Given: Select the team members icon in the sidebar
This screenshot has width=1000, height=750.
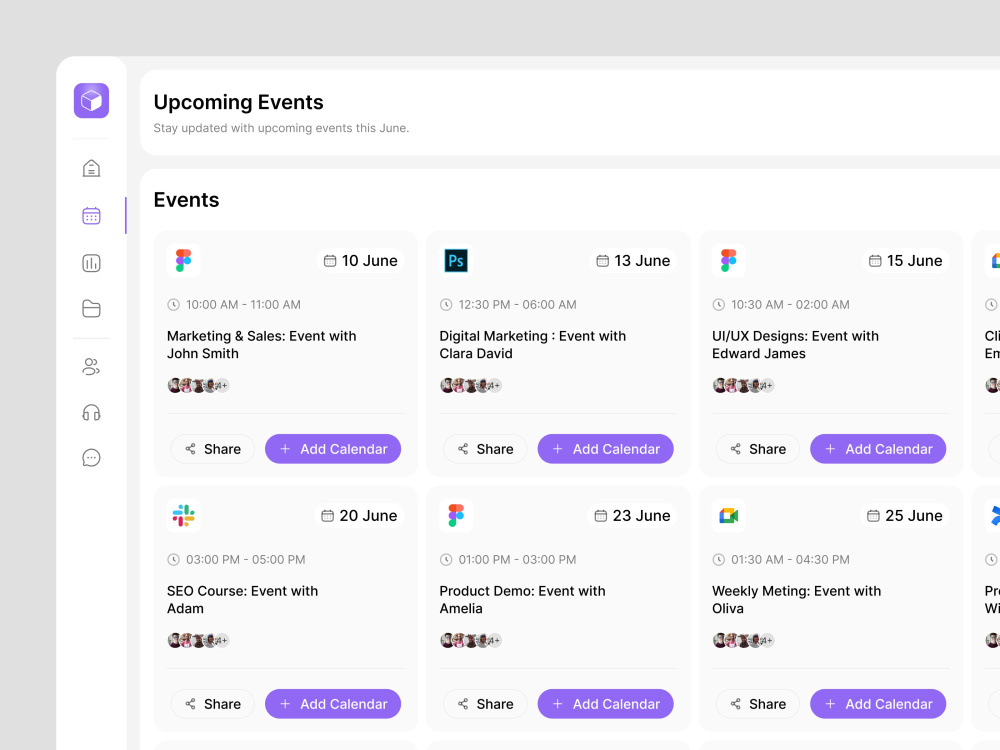Looking at the screenshot, I should [x=91, y=367].
